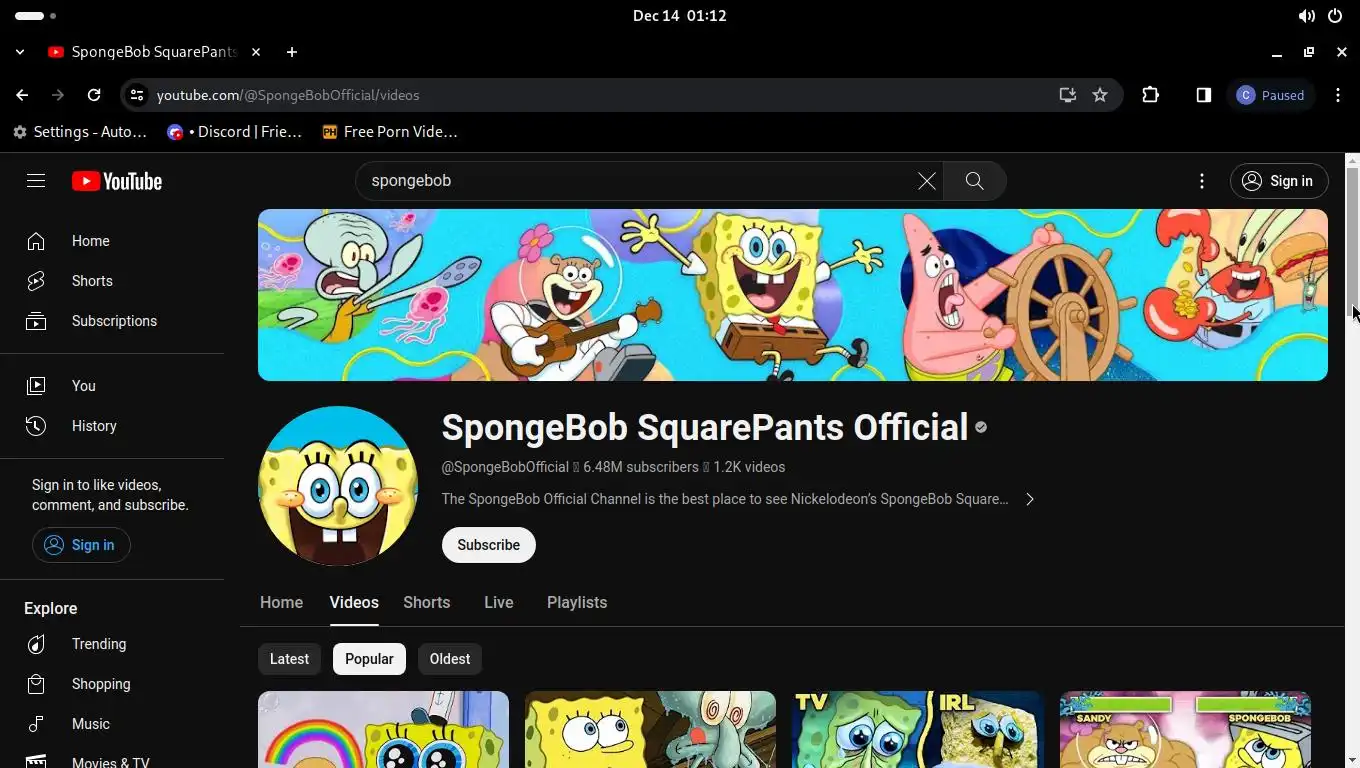Click the browser forward arrow
1360x768 pixels.
[58, 95]
